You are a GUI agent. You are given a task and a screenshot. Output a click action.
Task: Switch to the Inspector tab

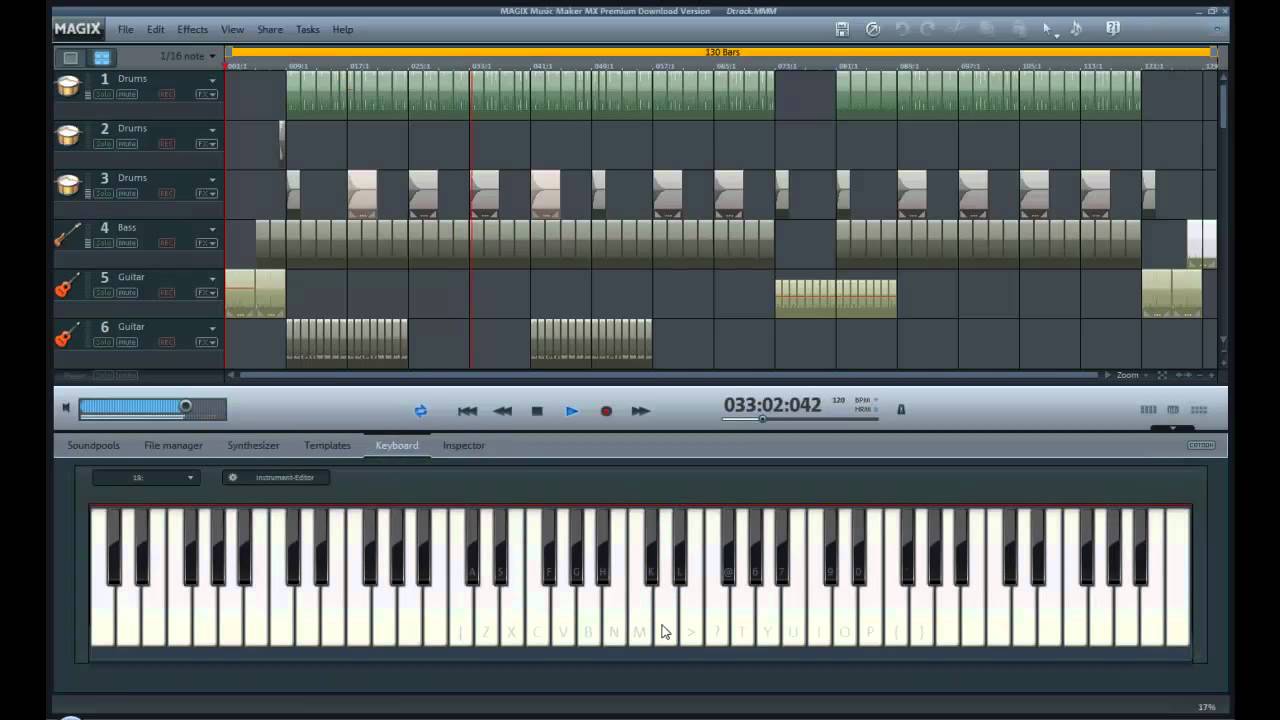pos(464,445)
